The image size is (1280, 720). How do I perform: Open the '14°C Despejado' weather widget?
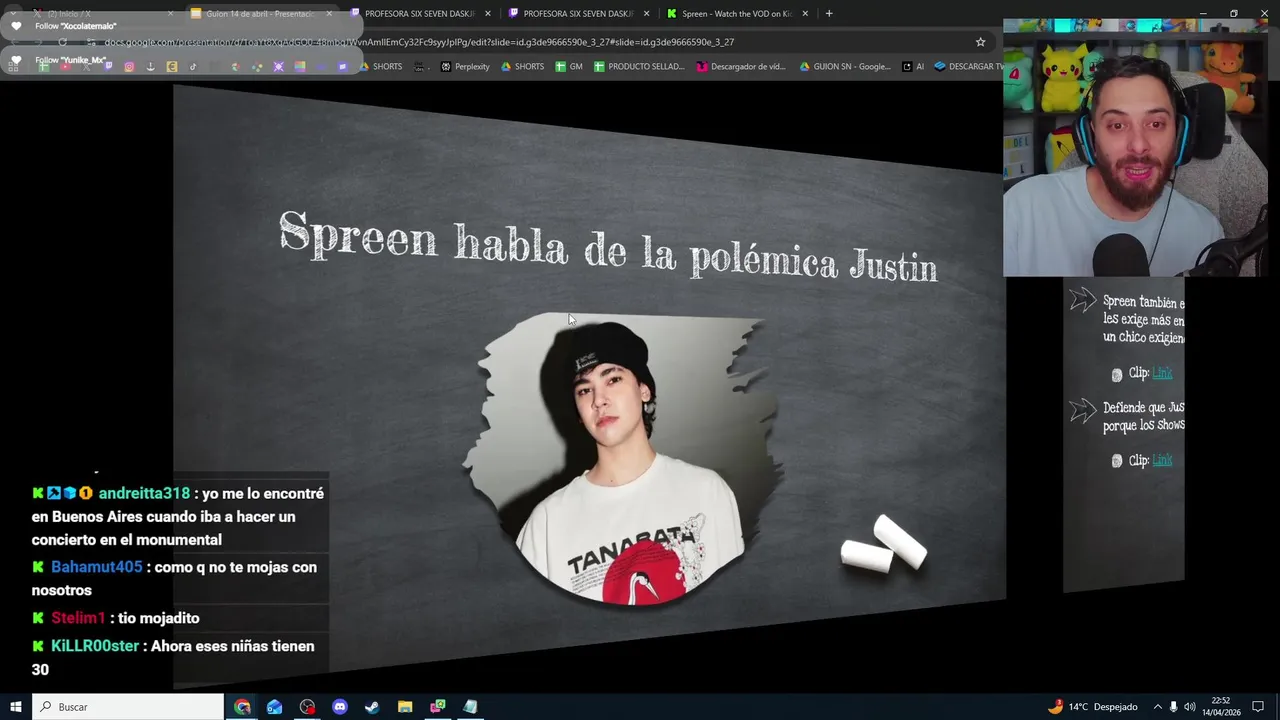pyautogui.click(x=1092, y=707)
